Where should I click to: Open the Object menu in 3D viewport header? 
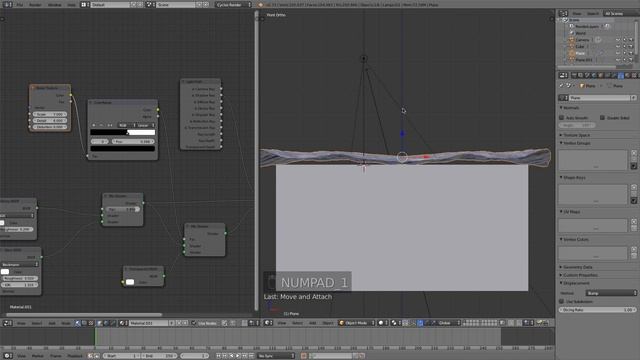(x=328, y=323)
